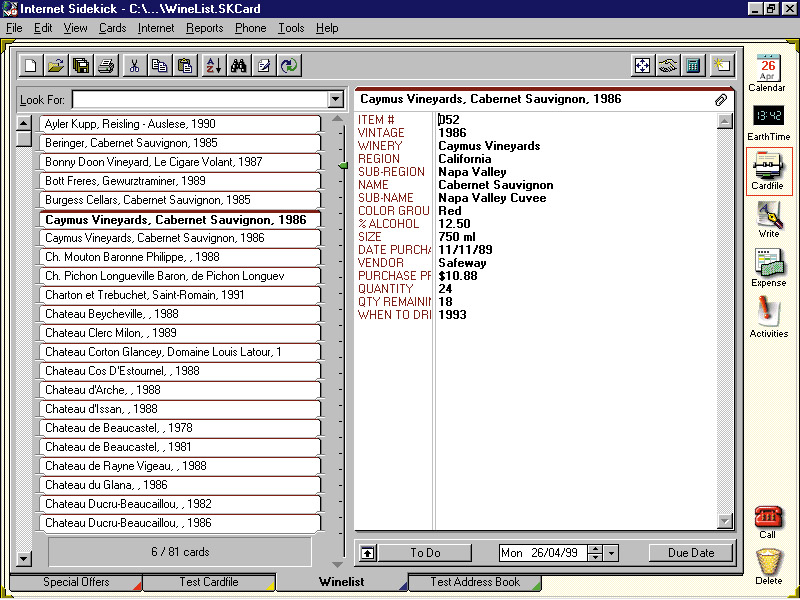800x600 pixels.
Task: Open the Expense module in sidebar
Action: click(768, 268)
